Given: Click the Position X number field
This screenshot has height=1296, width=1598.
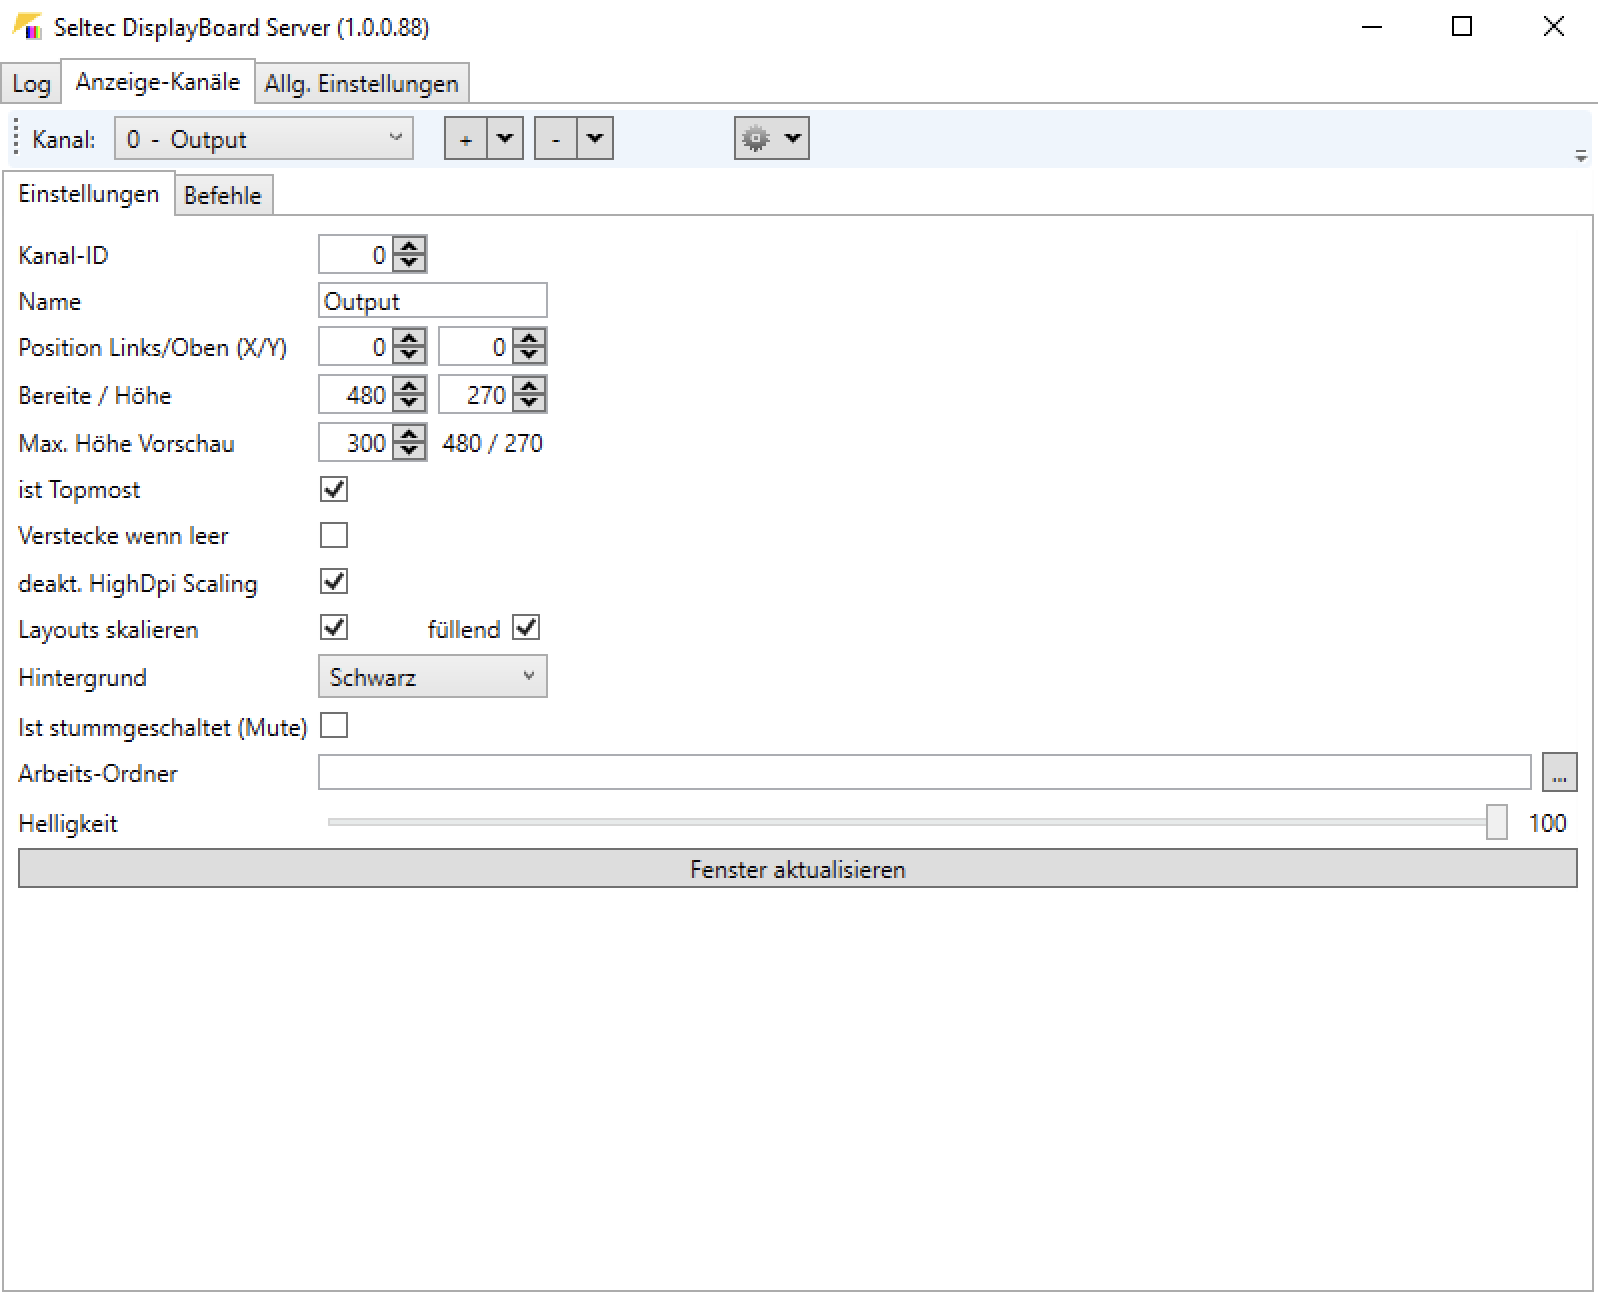Looking at the screenshot, I should tap(356, 347).
